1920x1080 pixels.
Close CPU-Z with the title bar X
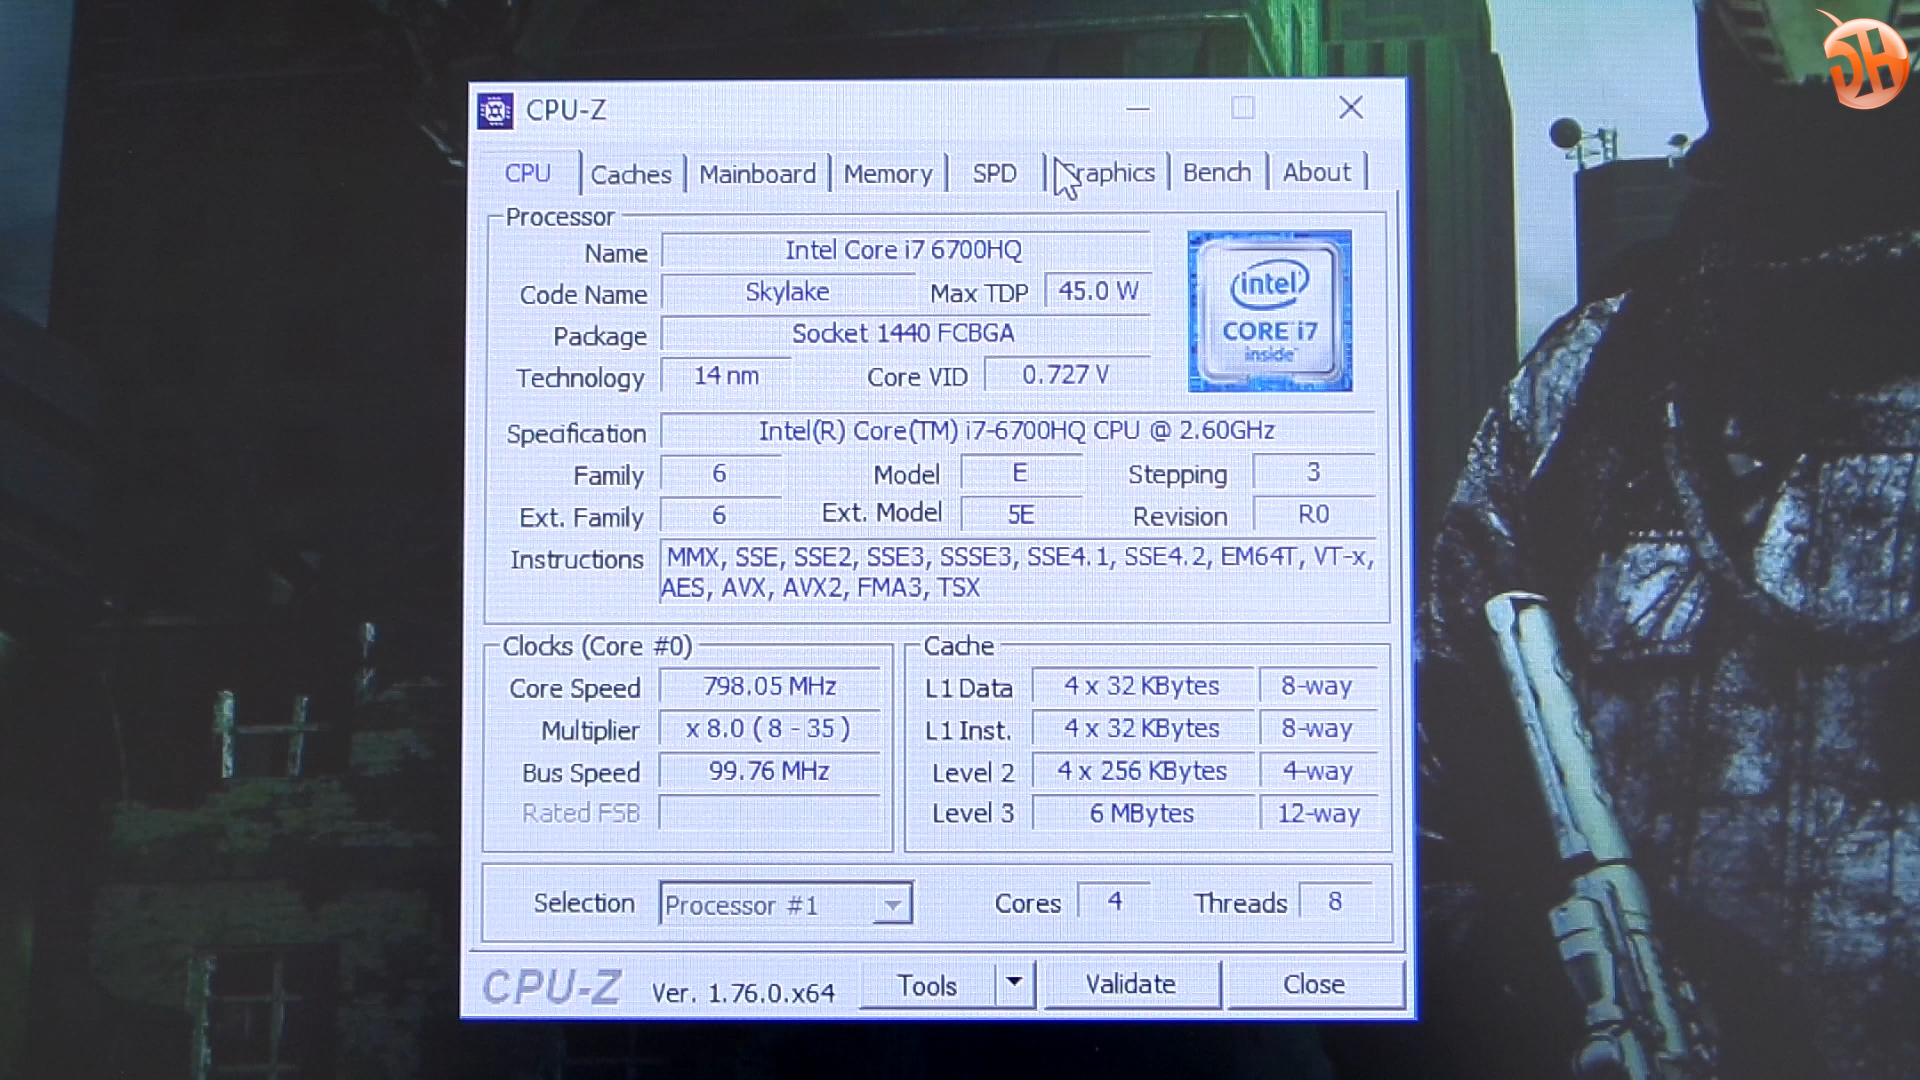tap(1351, 108)
